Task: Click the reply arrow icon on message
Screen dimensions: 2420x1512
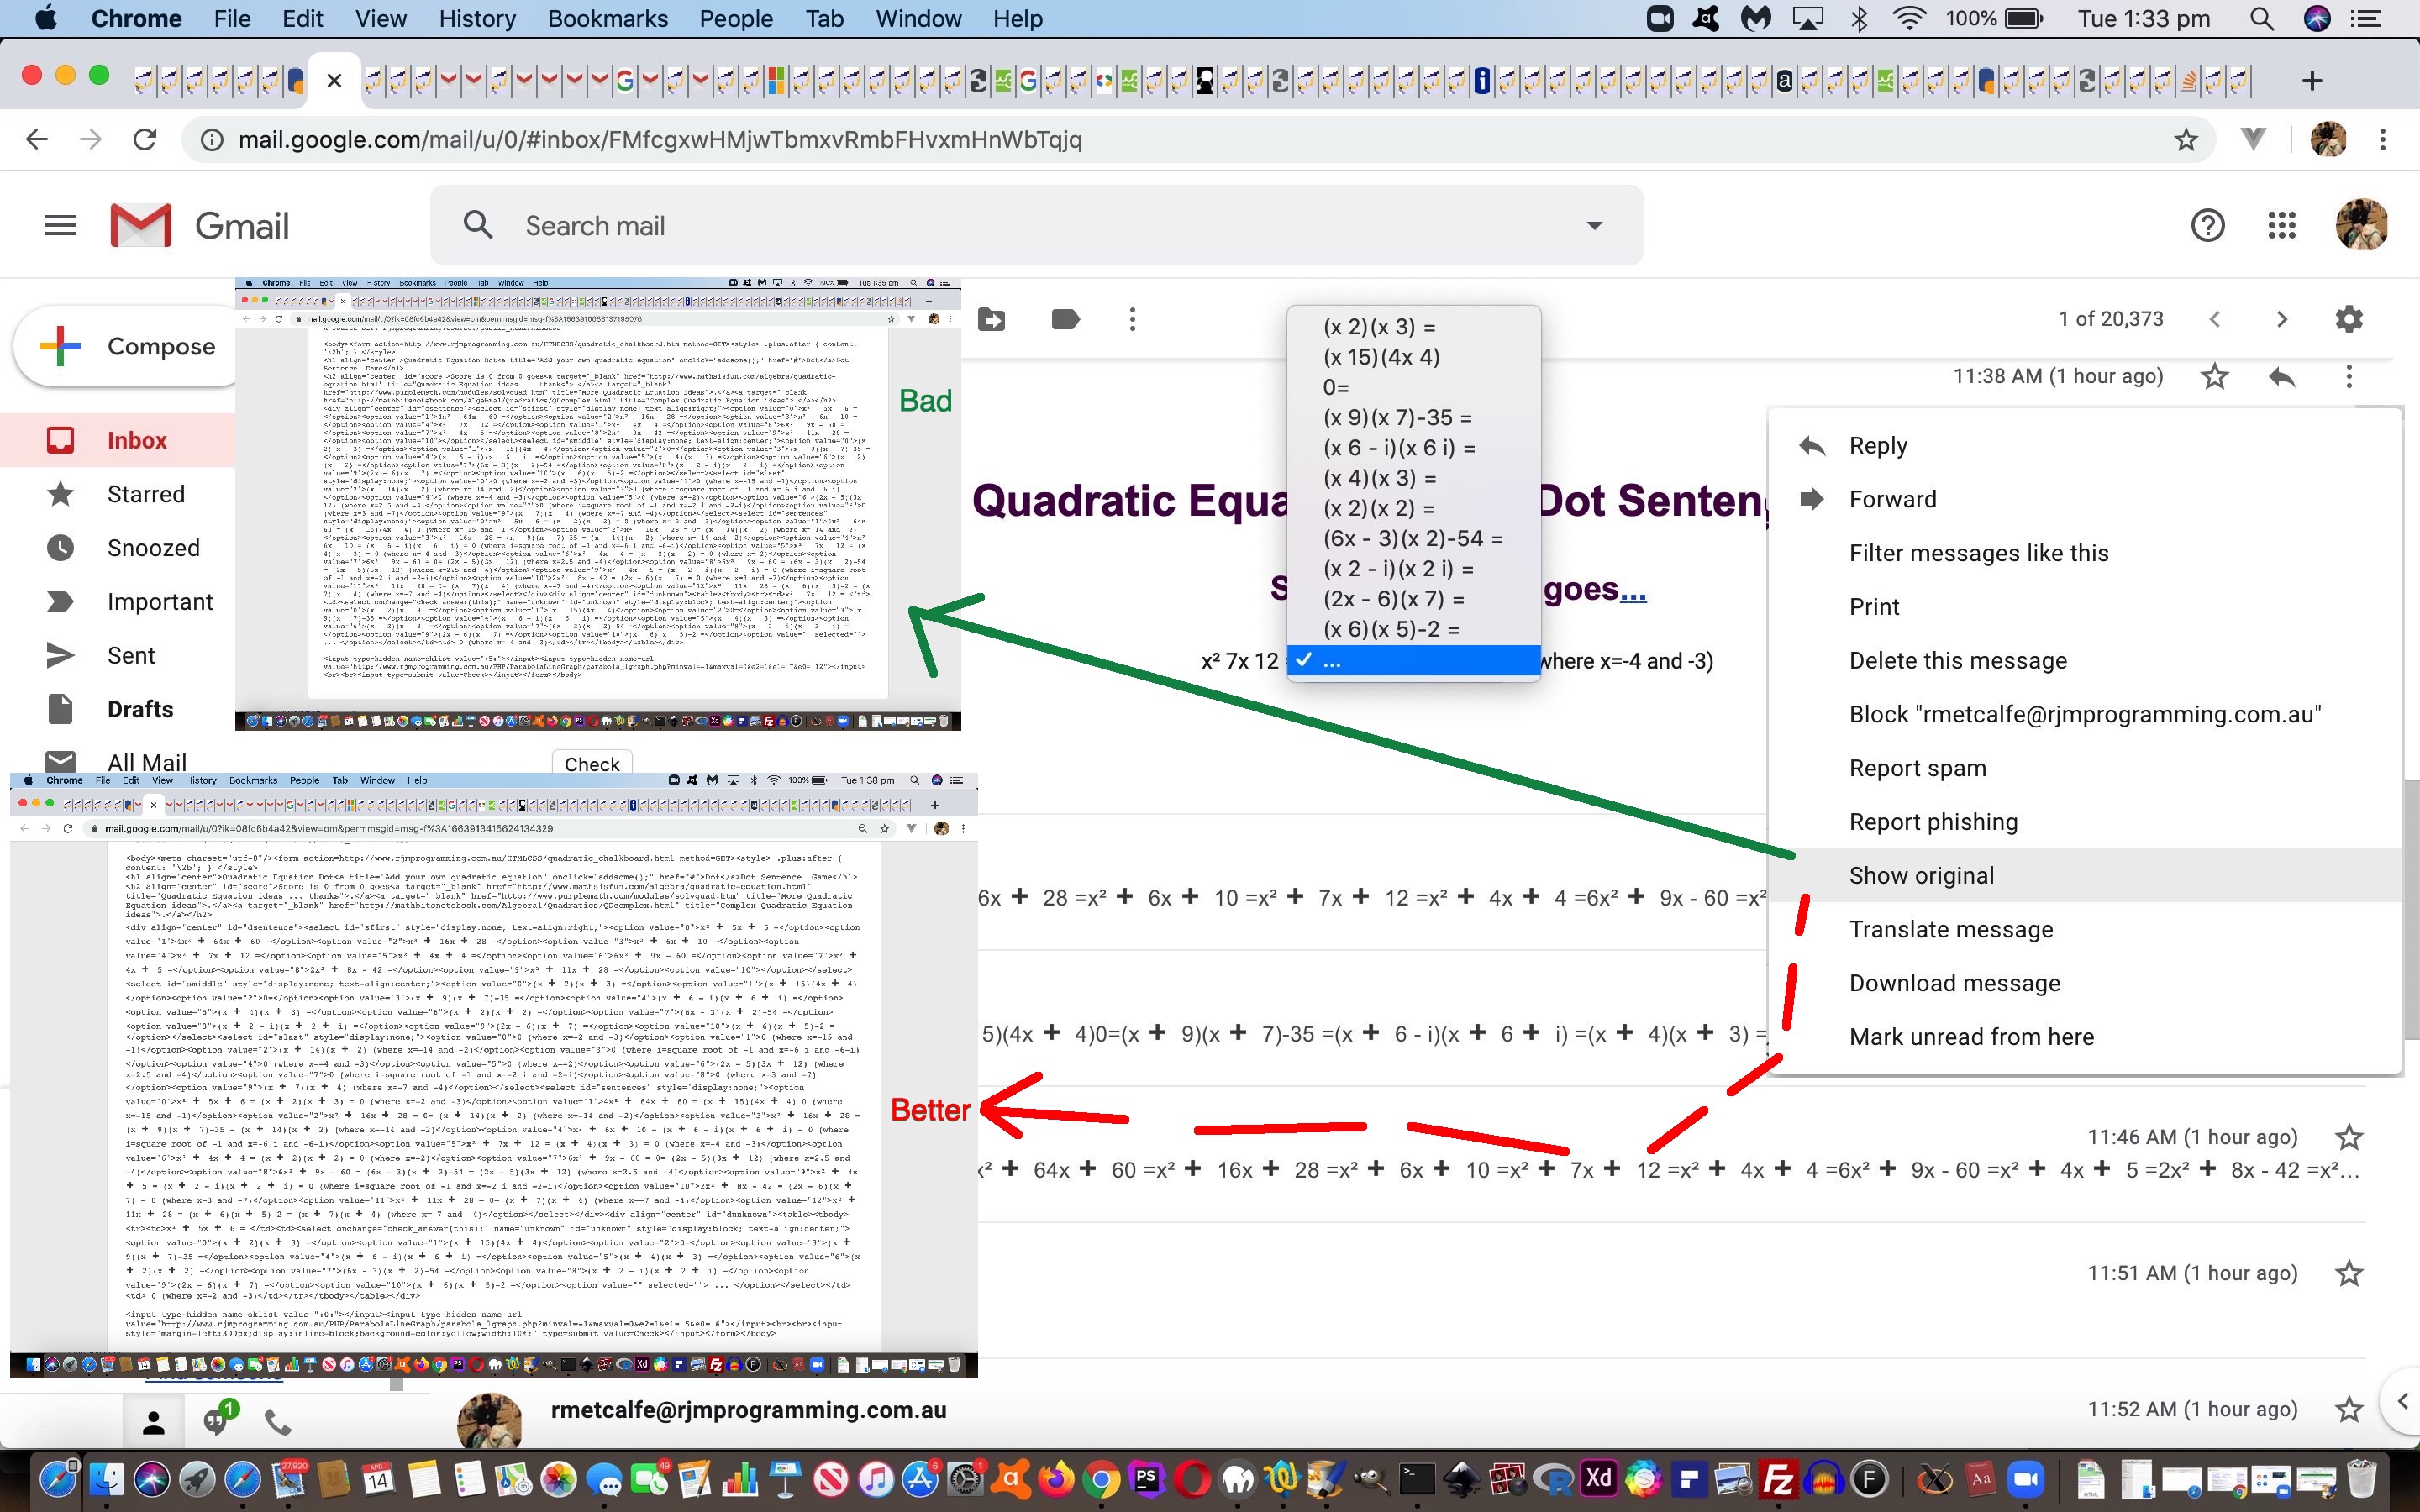Action: (x=2281, y=377)
